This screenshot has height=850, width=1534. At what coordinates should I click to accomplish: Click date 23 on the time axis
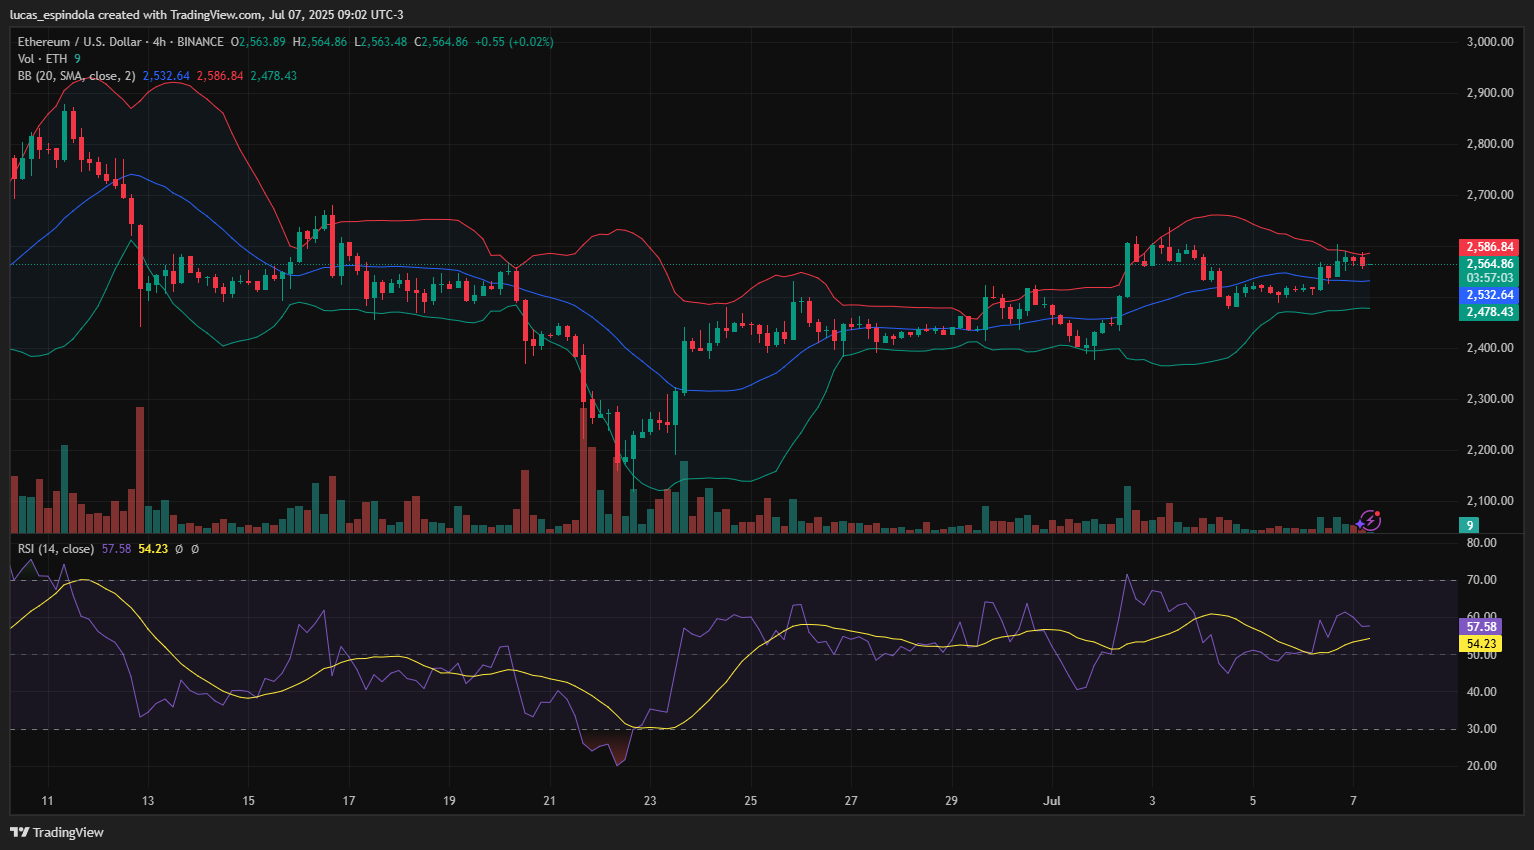point(650,800)
